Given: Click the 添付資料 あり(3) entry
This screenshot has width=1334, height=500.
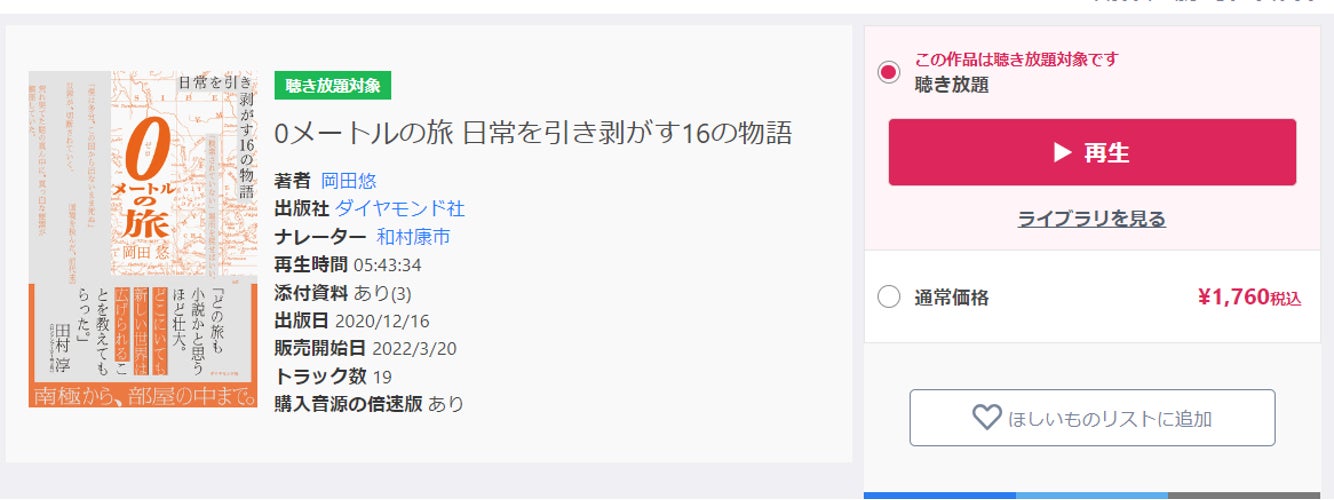Looking at the screenshot, I should pos(343,293).
